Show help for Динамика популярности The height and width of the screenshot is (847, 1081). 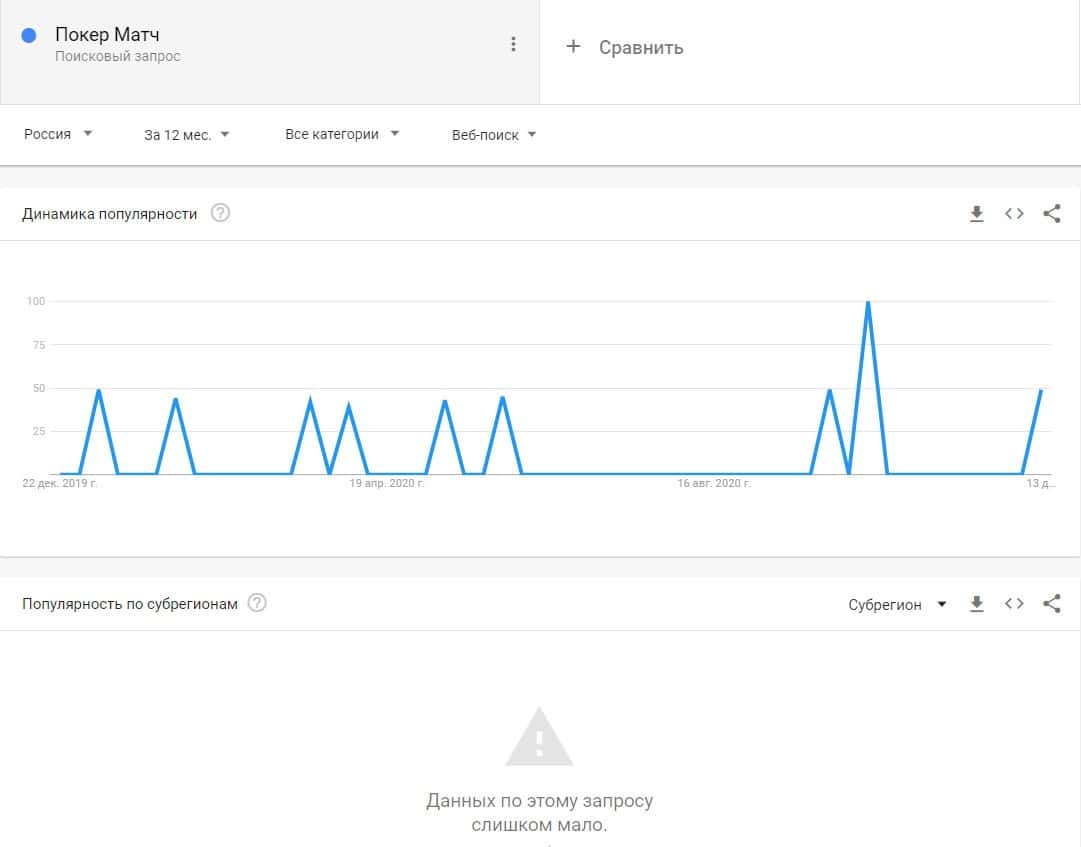pos(220,213)
